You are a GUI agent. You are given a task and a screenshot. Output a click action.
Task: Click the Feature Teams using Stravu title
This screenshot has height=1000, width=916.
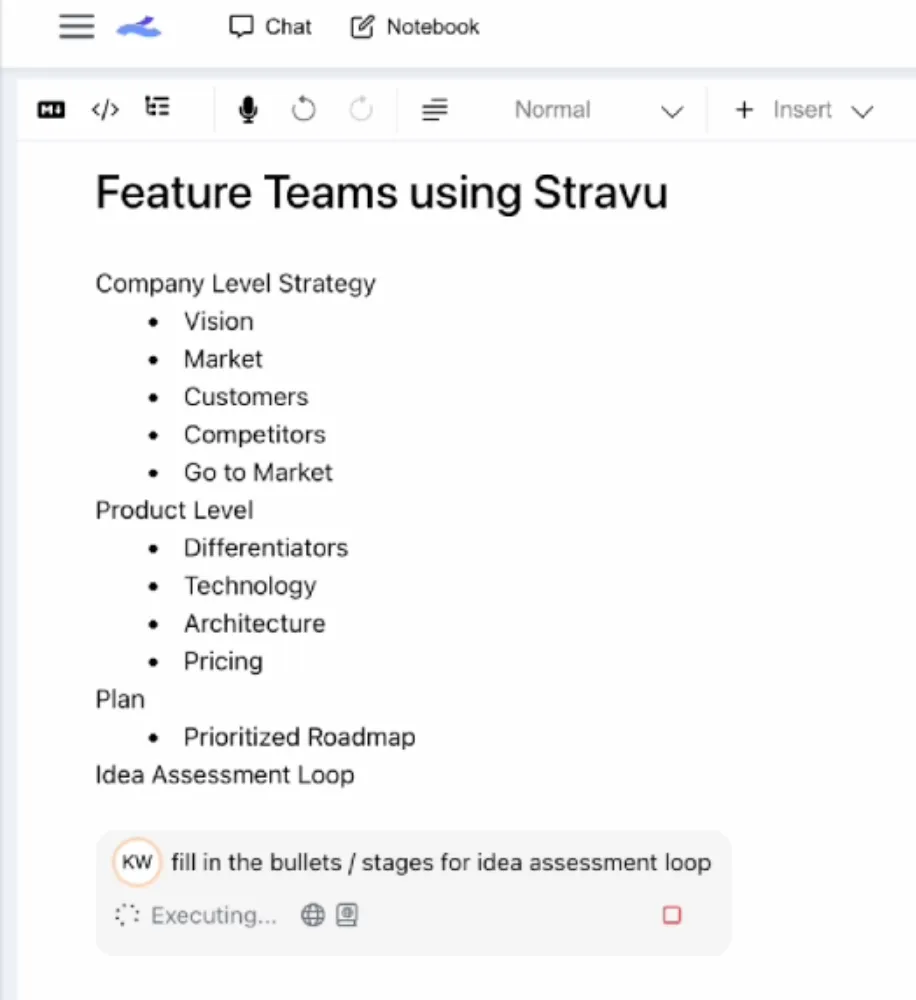coord(381,193)
